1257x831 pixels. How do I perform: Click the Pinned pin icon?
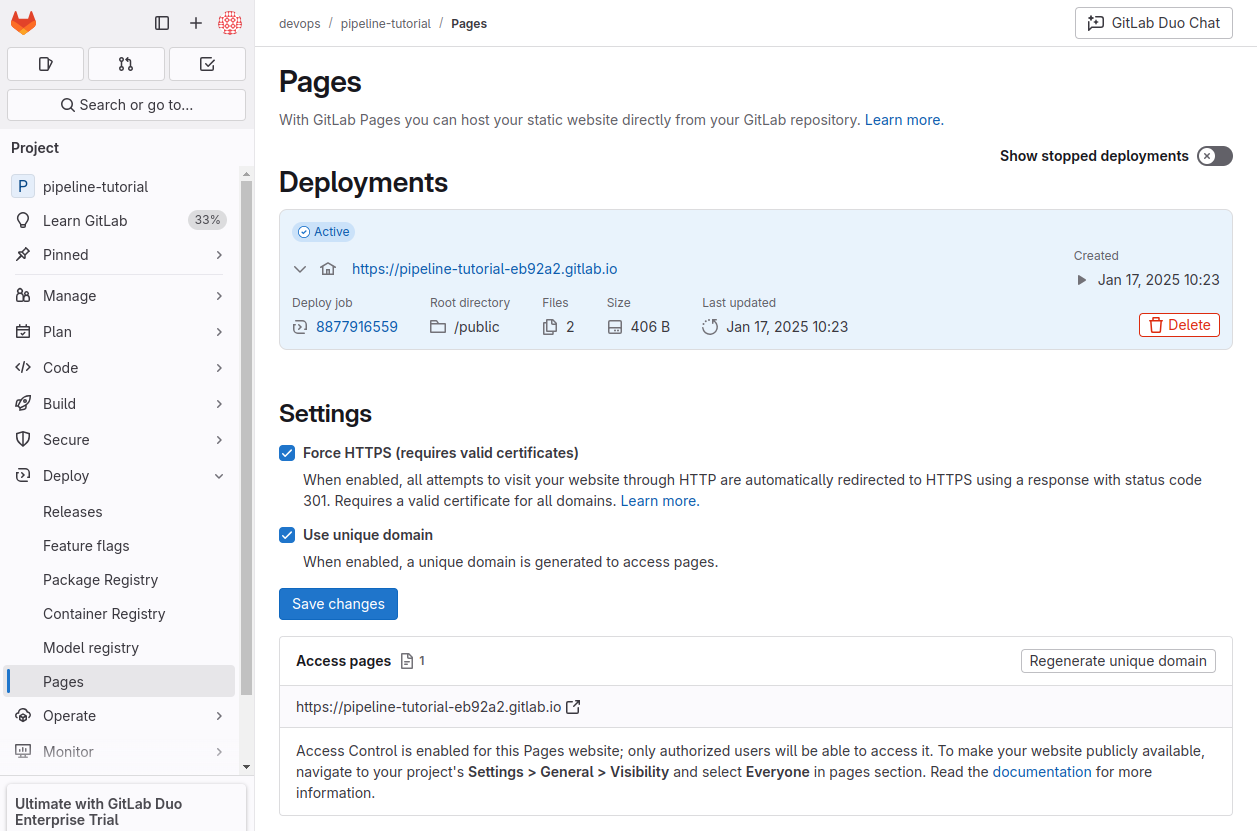pyautogui.click(x=23, y=254)
